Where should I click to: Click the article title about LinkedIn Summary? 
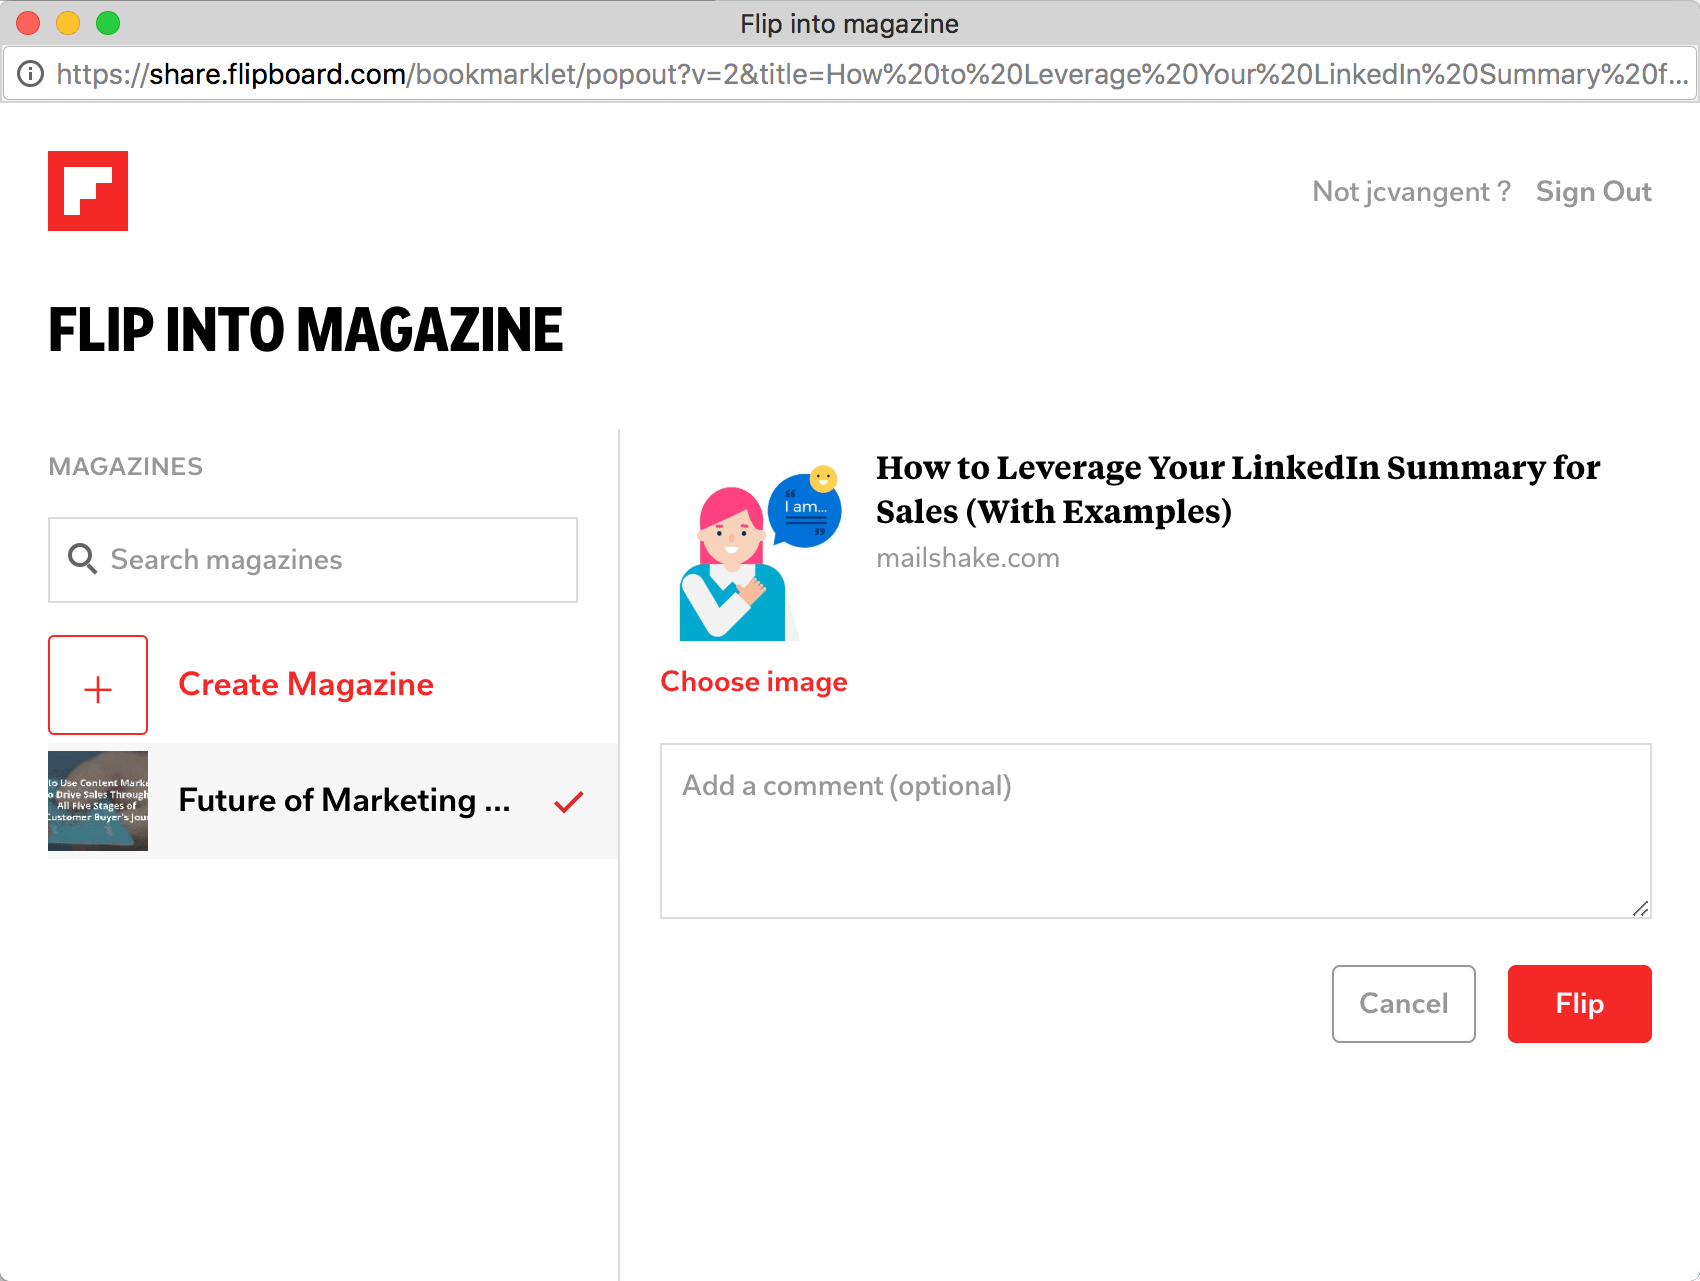click(1238, 490)
